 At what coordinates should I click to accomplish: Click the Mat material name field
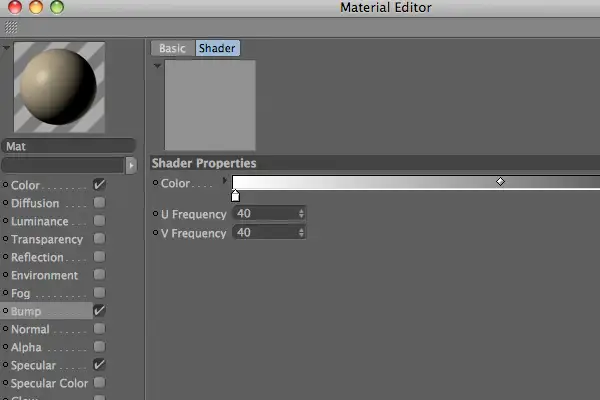68,146
